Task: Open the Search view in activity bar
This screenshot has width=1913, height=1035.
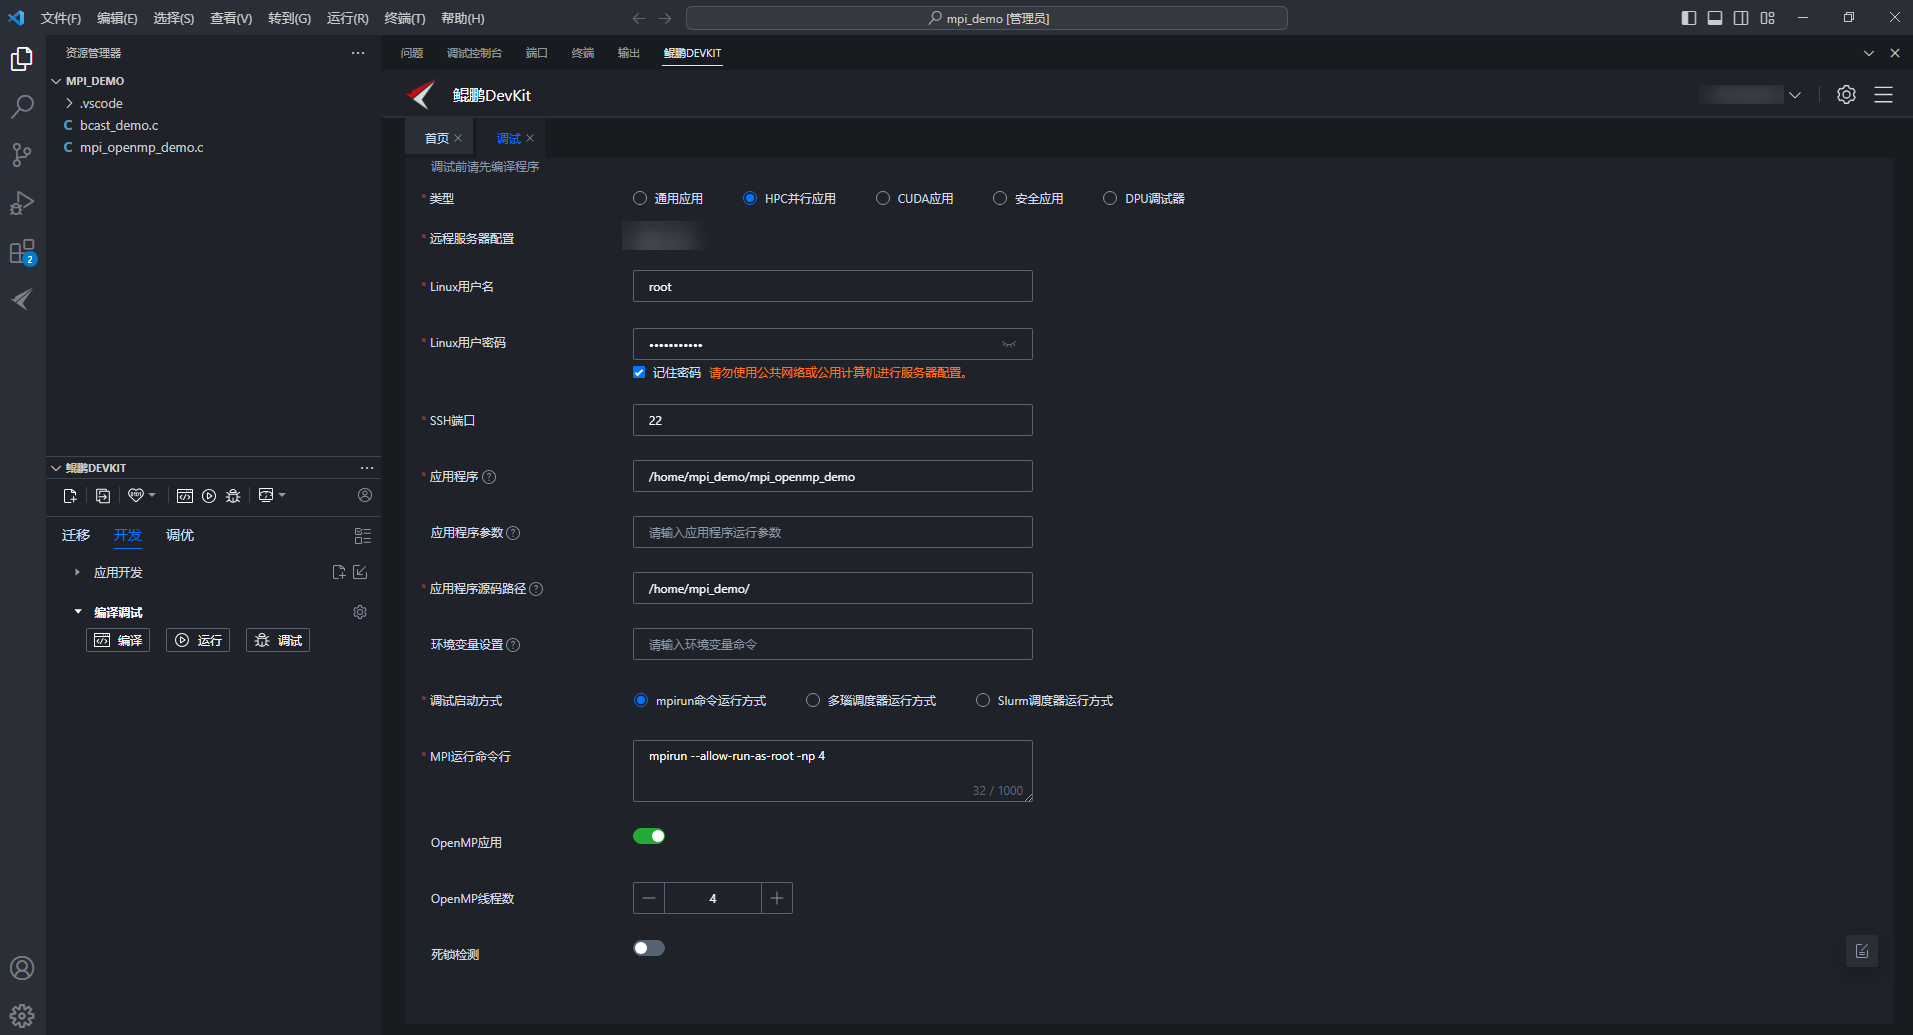Action: 22,107
